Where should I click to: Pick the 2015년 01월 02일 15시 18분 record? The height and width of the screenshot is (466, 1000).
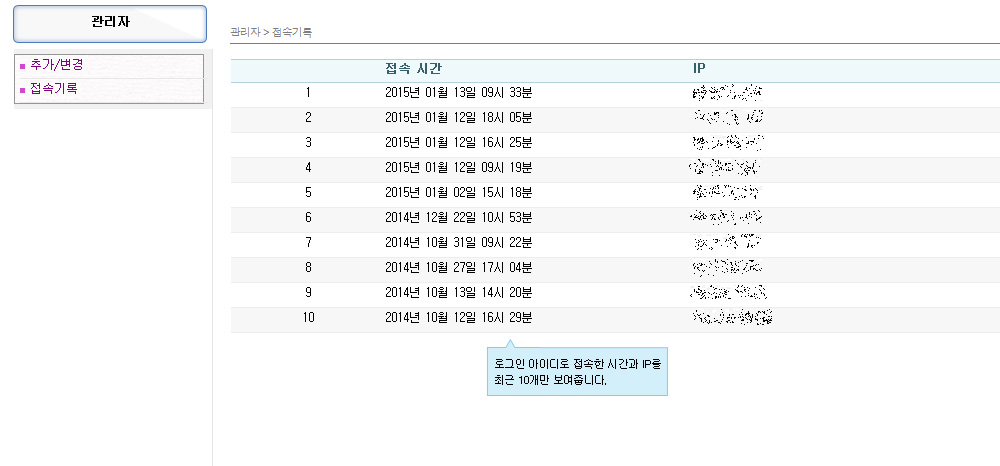459,193
